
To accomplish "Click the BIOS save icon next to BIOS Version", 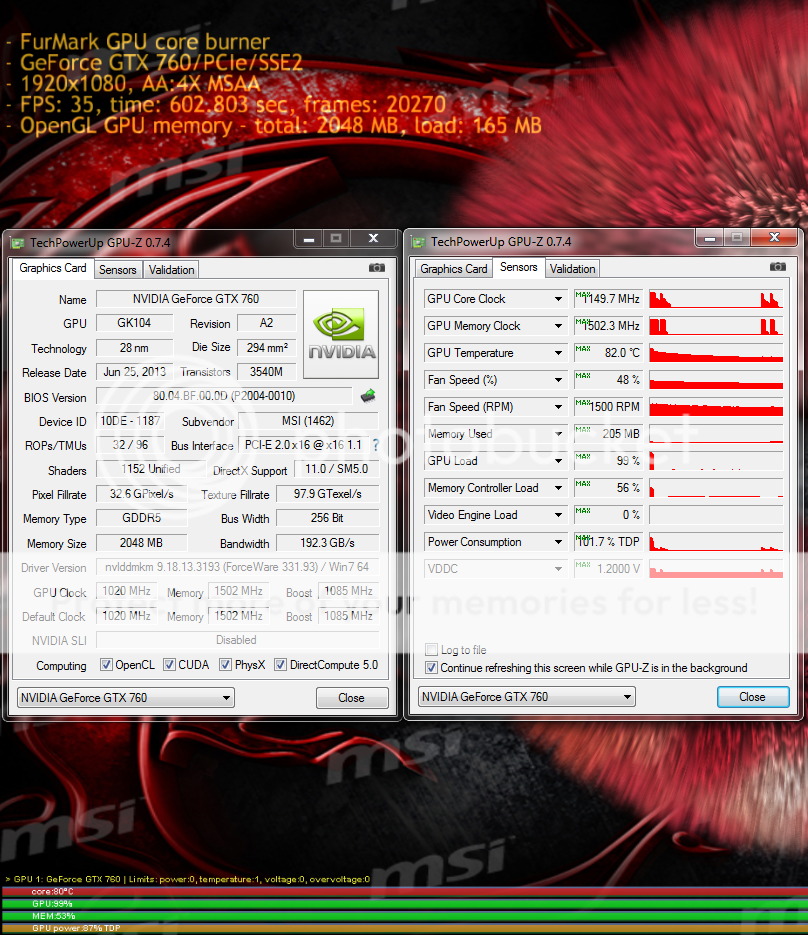I will coord(368,396).
